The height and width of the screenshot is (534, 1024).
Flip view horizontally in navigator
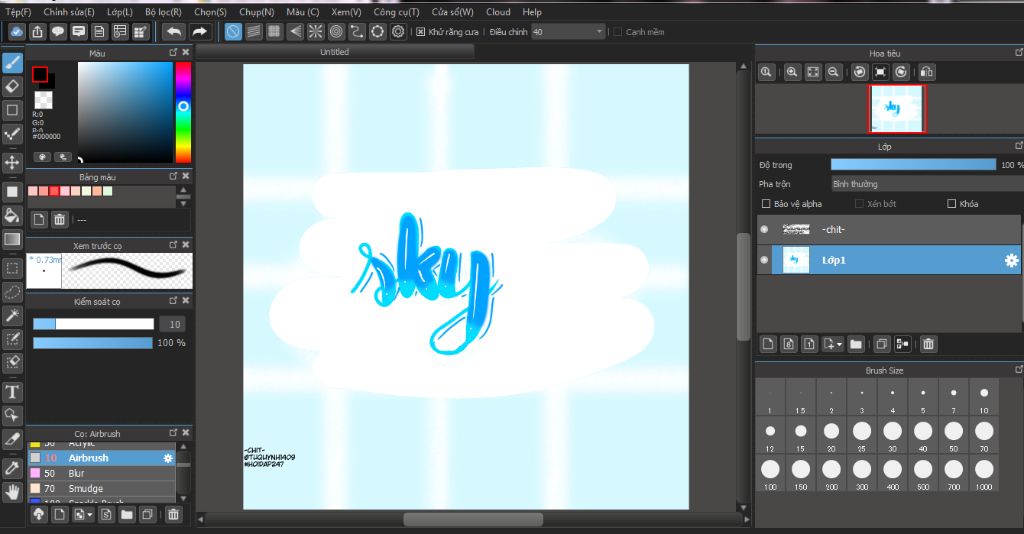(x=927, y=72)
